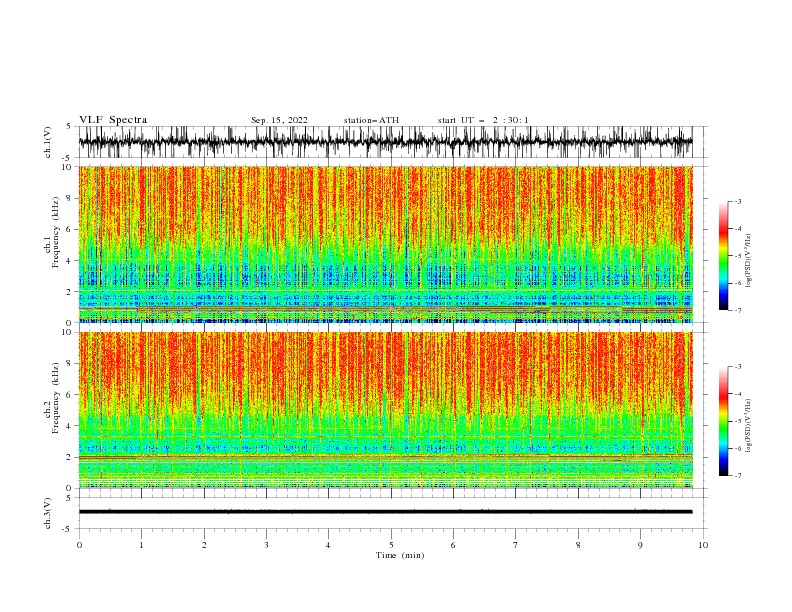Viewport: 792px width, 612px height.
Task: Click the '4' kHz tick of ch.1 spectrogram
Action: (70, 261)
